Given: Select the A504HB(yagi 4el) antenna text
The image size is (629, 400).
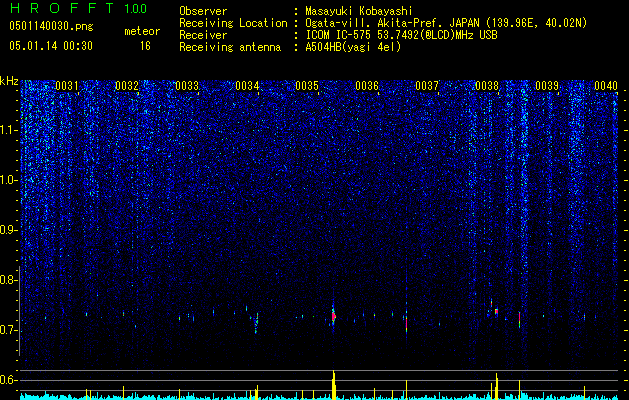Looking at the screenshot, I should point(353,47).
